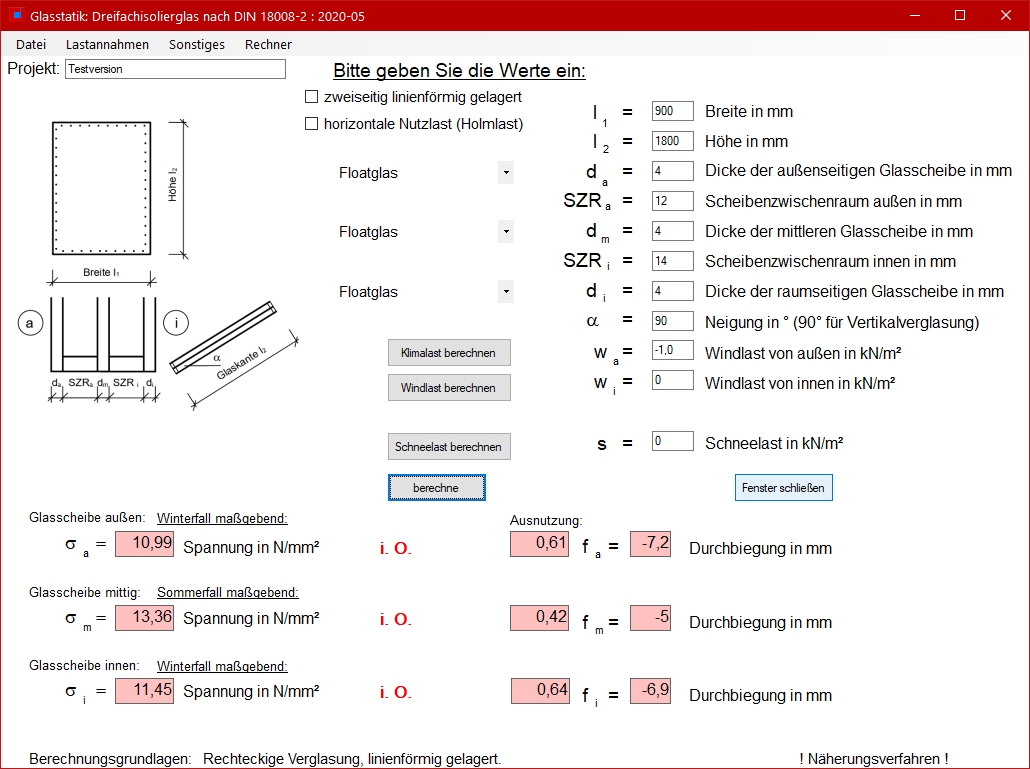Click the '! Näherungsverfahren !' note
This screenshot has height=769, width=1030.
point(874,758)
